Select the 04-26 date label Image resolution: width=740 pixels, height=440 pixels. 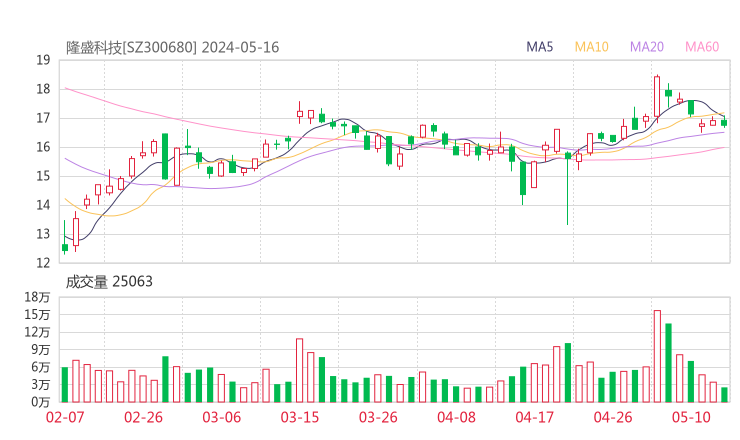point(613,417)
